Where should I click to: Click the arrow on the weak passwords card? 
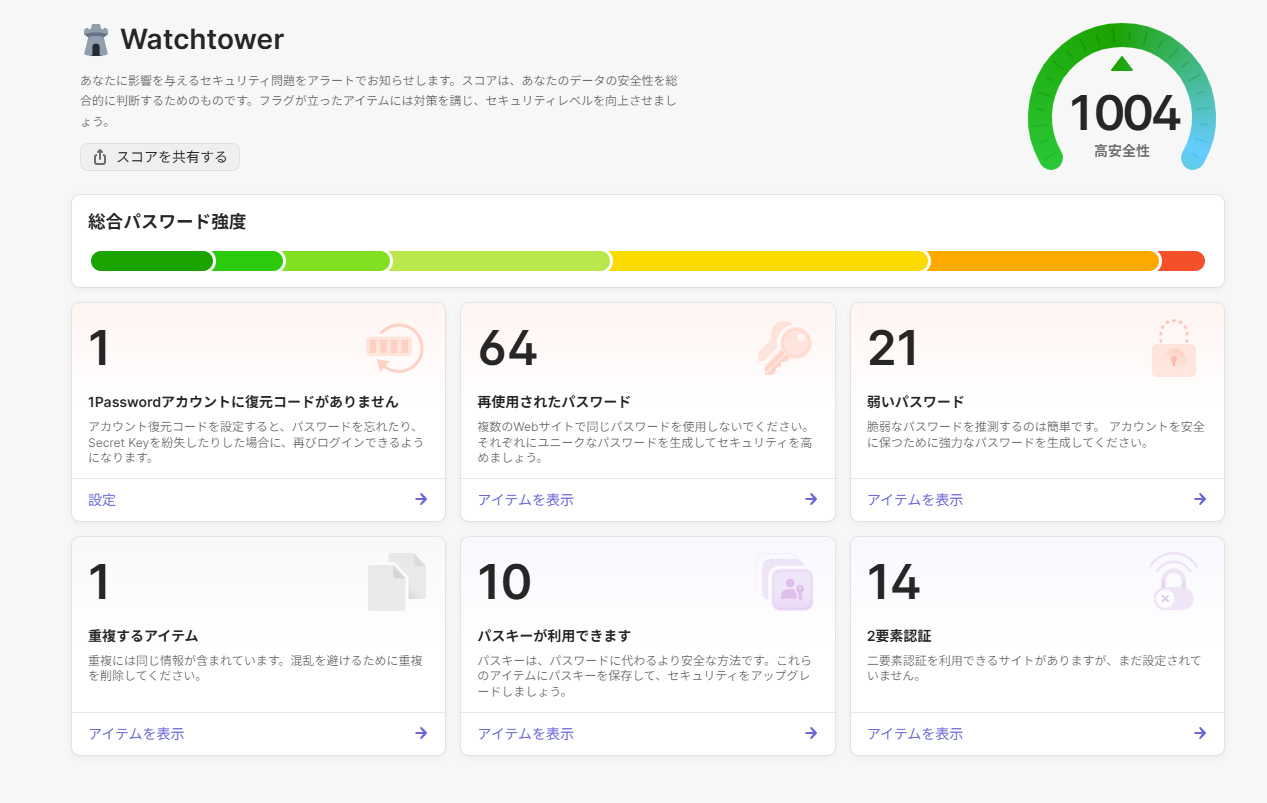tap(1201, 499)
